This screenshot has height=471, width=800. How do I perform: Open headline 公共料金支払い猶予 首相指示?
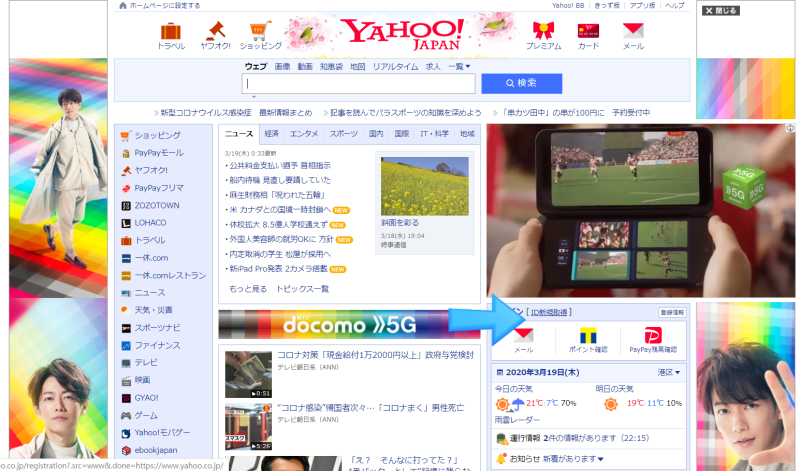point(280,165)
